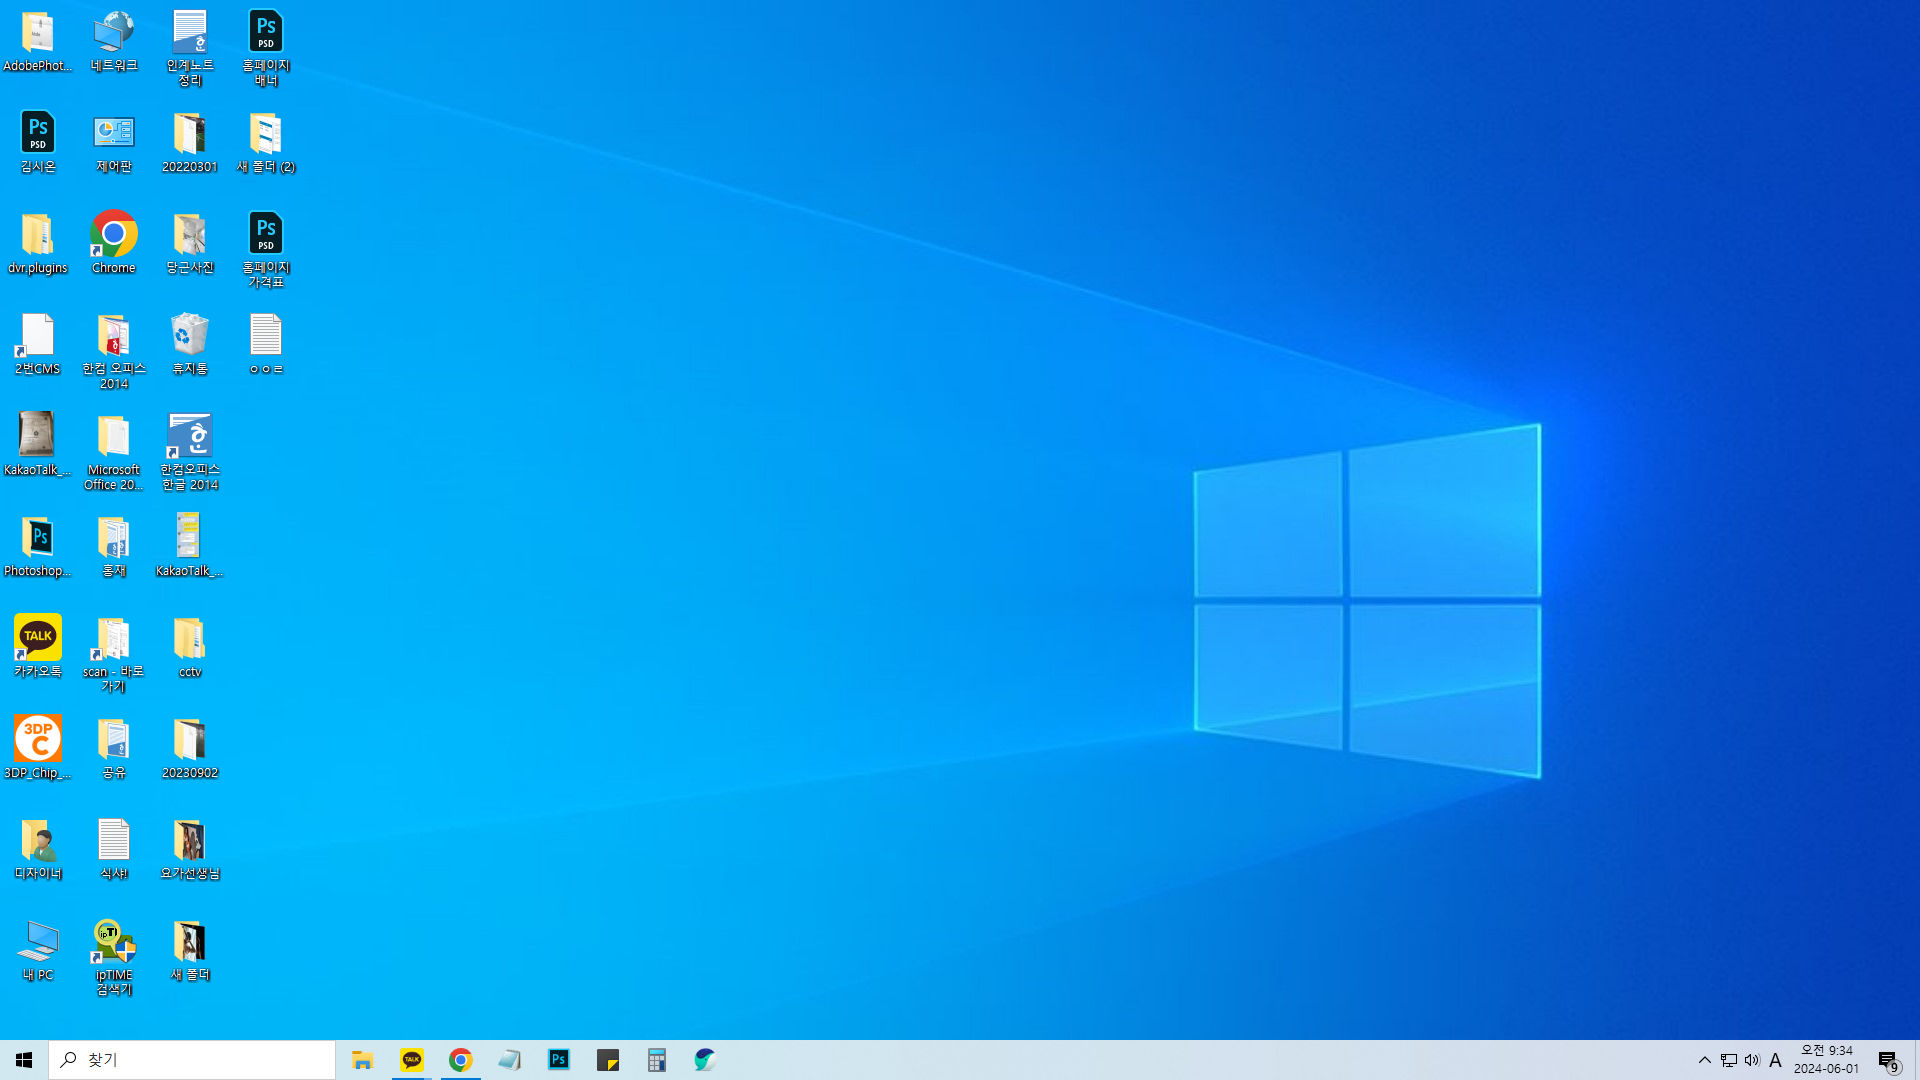Open Naver Whale browser in taskbar
The height and width of the screenshot is (1080, 1920).
(705, 1060)
